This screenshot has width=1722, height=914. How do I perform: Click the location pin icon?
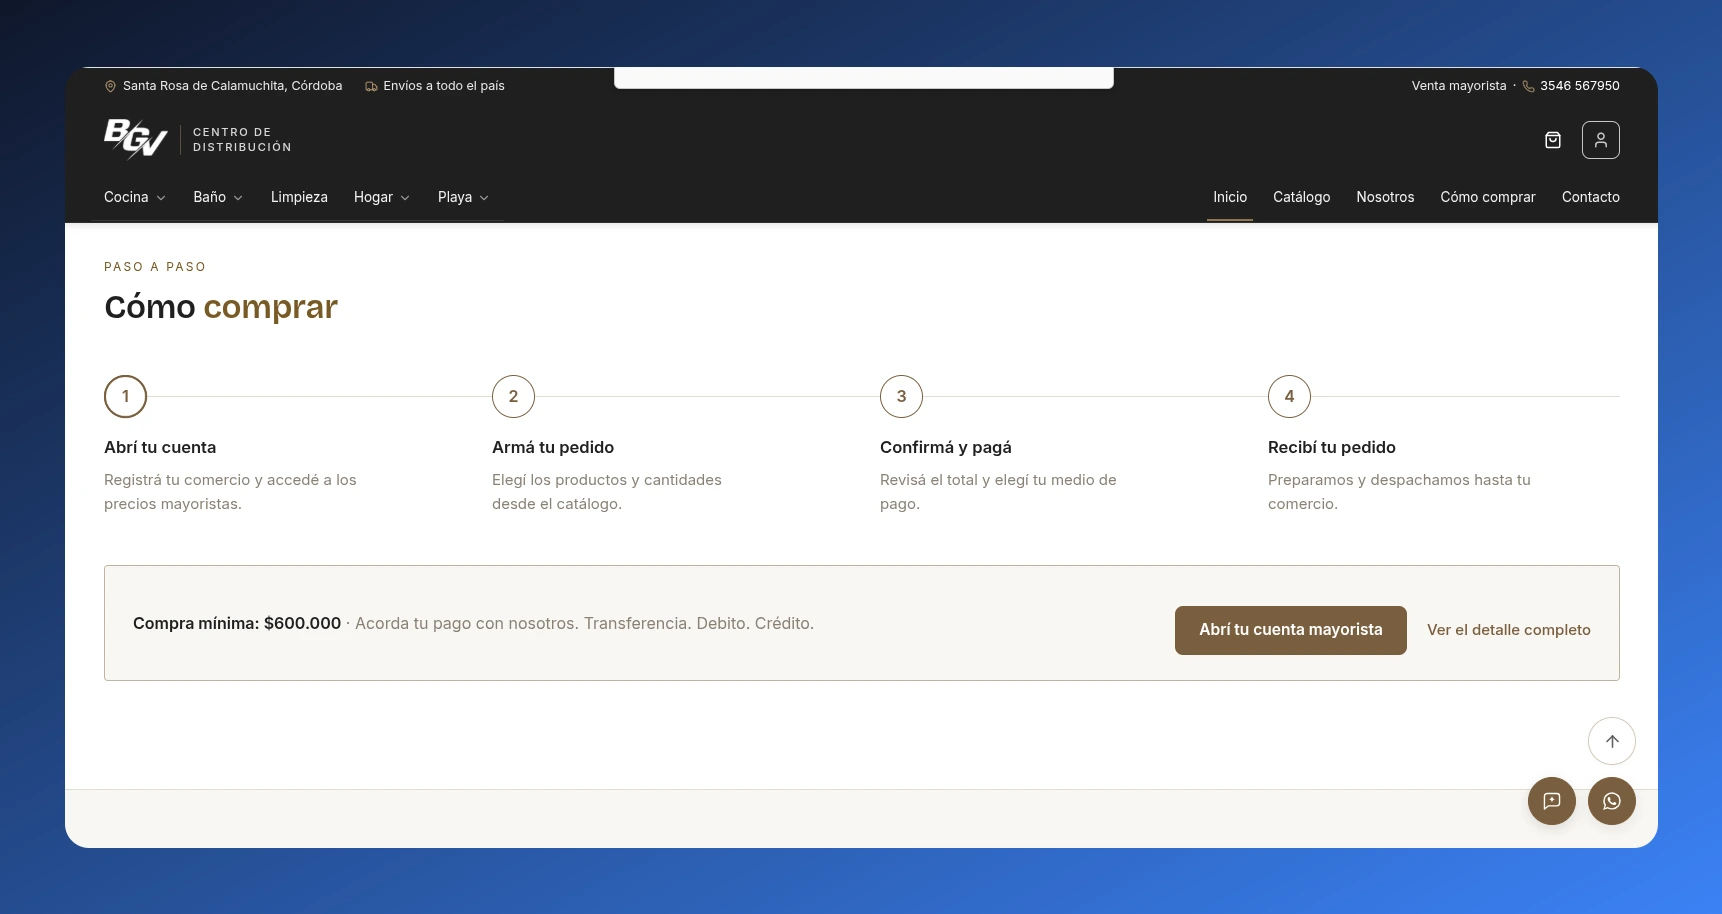tap(110, 86)
